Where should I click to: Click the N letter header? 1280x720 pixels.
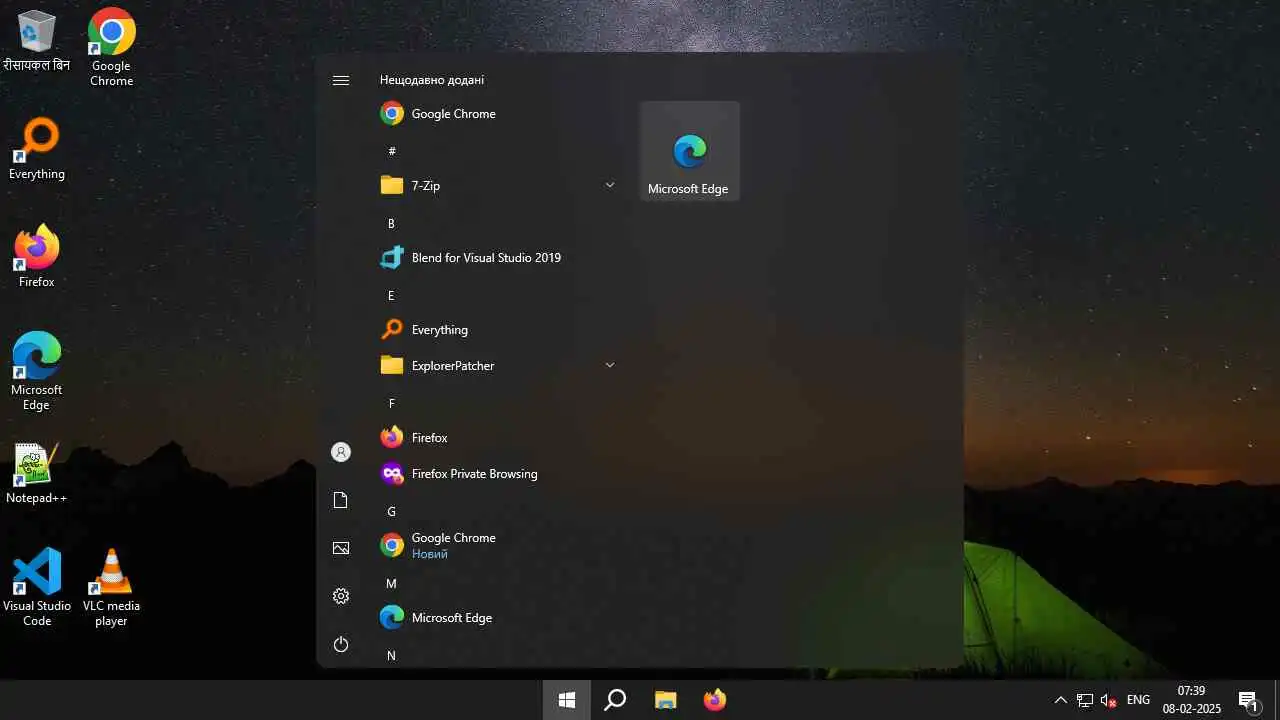(x=391, y=655)
